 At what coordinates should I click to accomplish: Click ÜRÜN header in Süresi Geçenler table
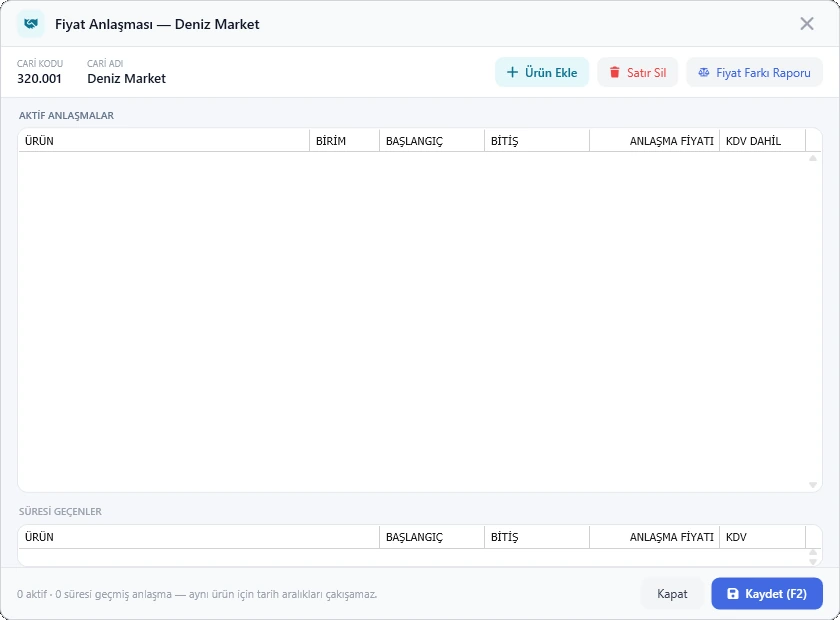click(x=199, y=537)
